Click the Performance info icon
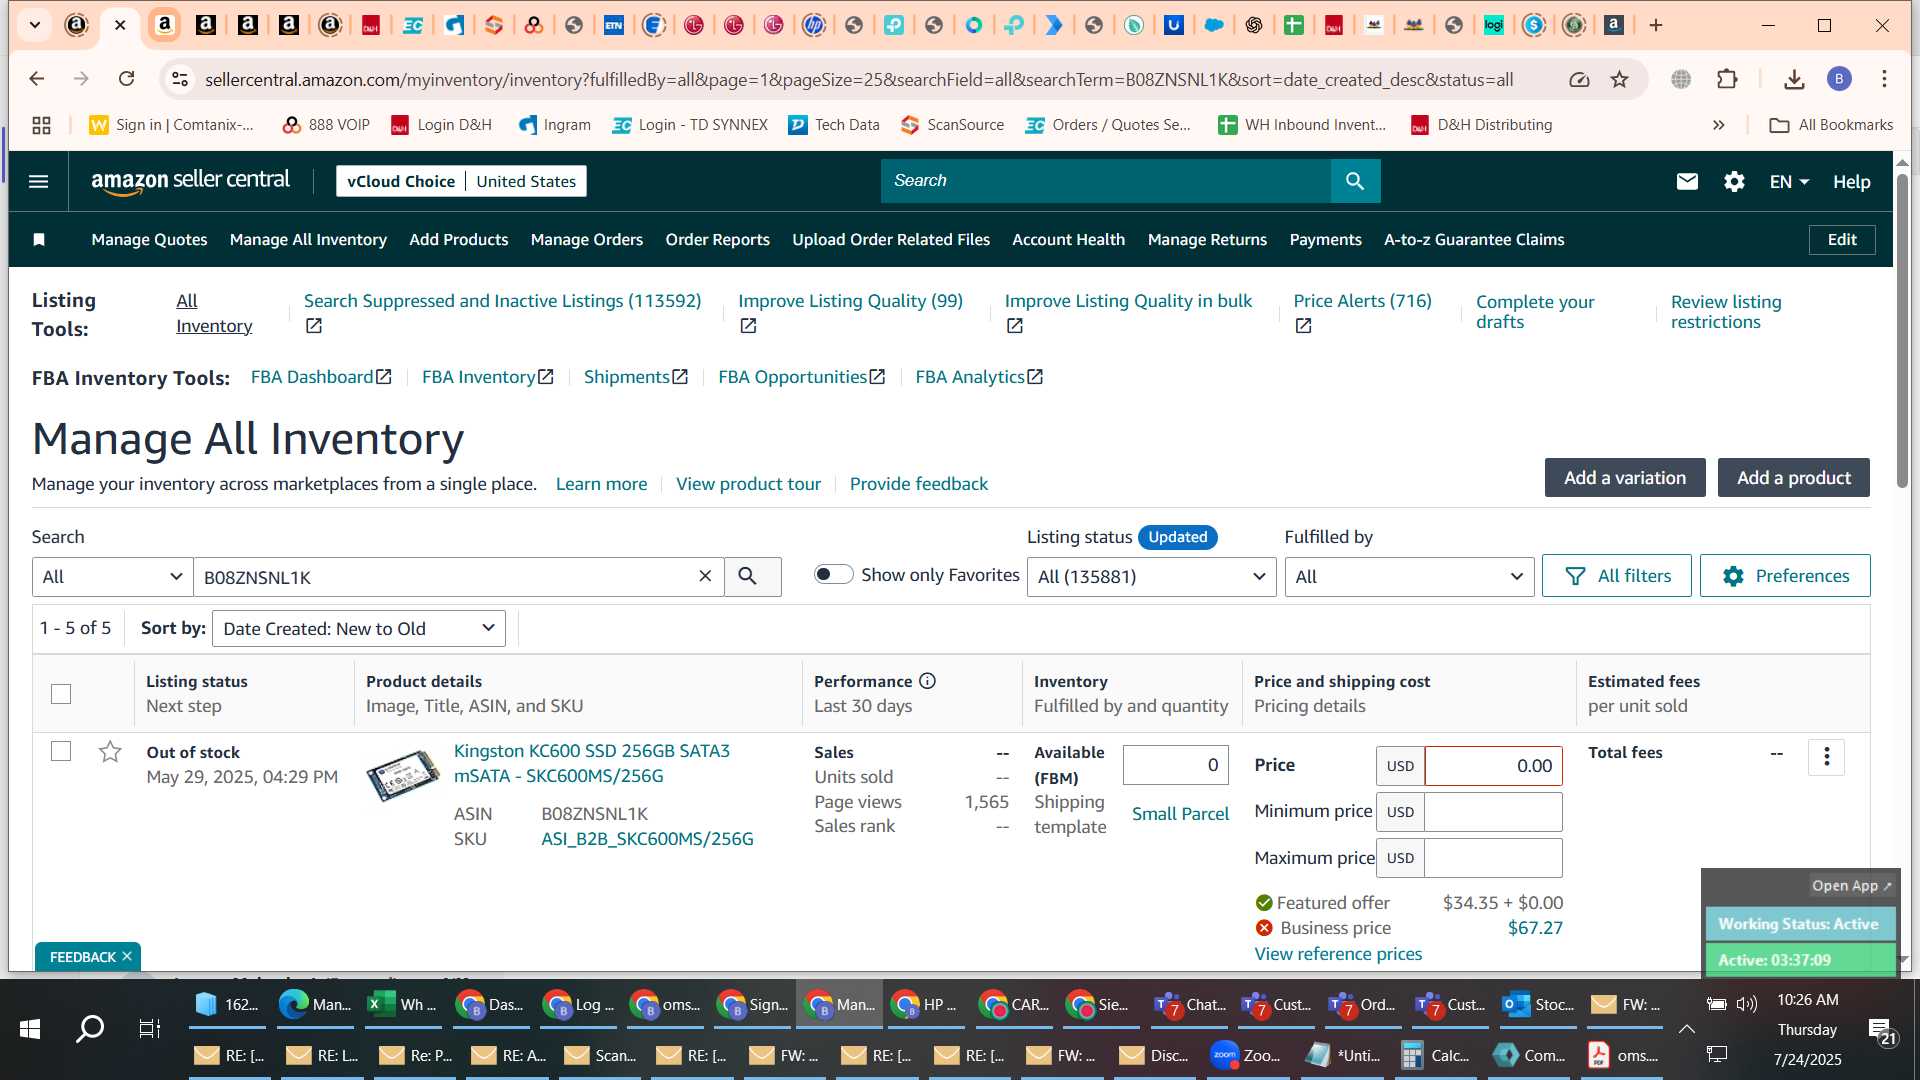The width and height of the screenshot is (1920, 1080). [927, 681]
